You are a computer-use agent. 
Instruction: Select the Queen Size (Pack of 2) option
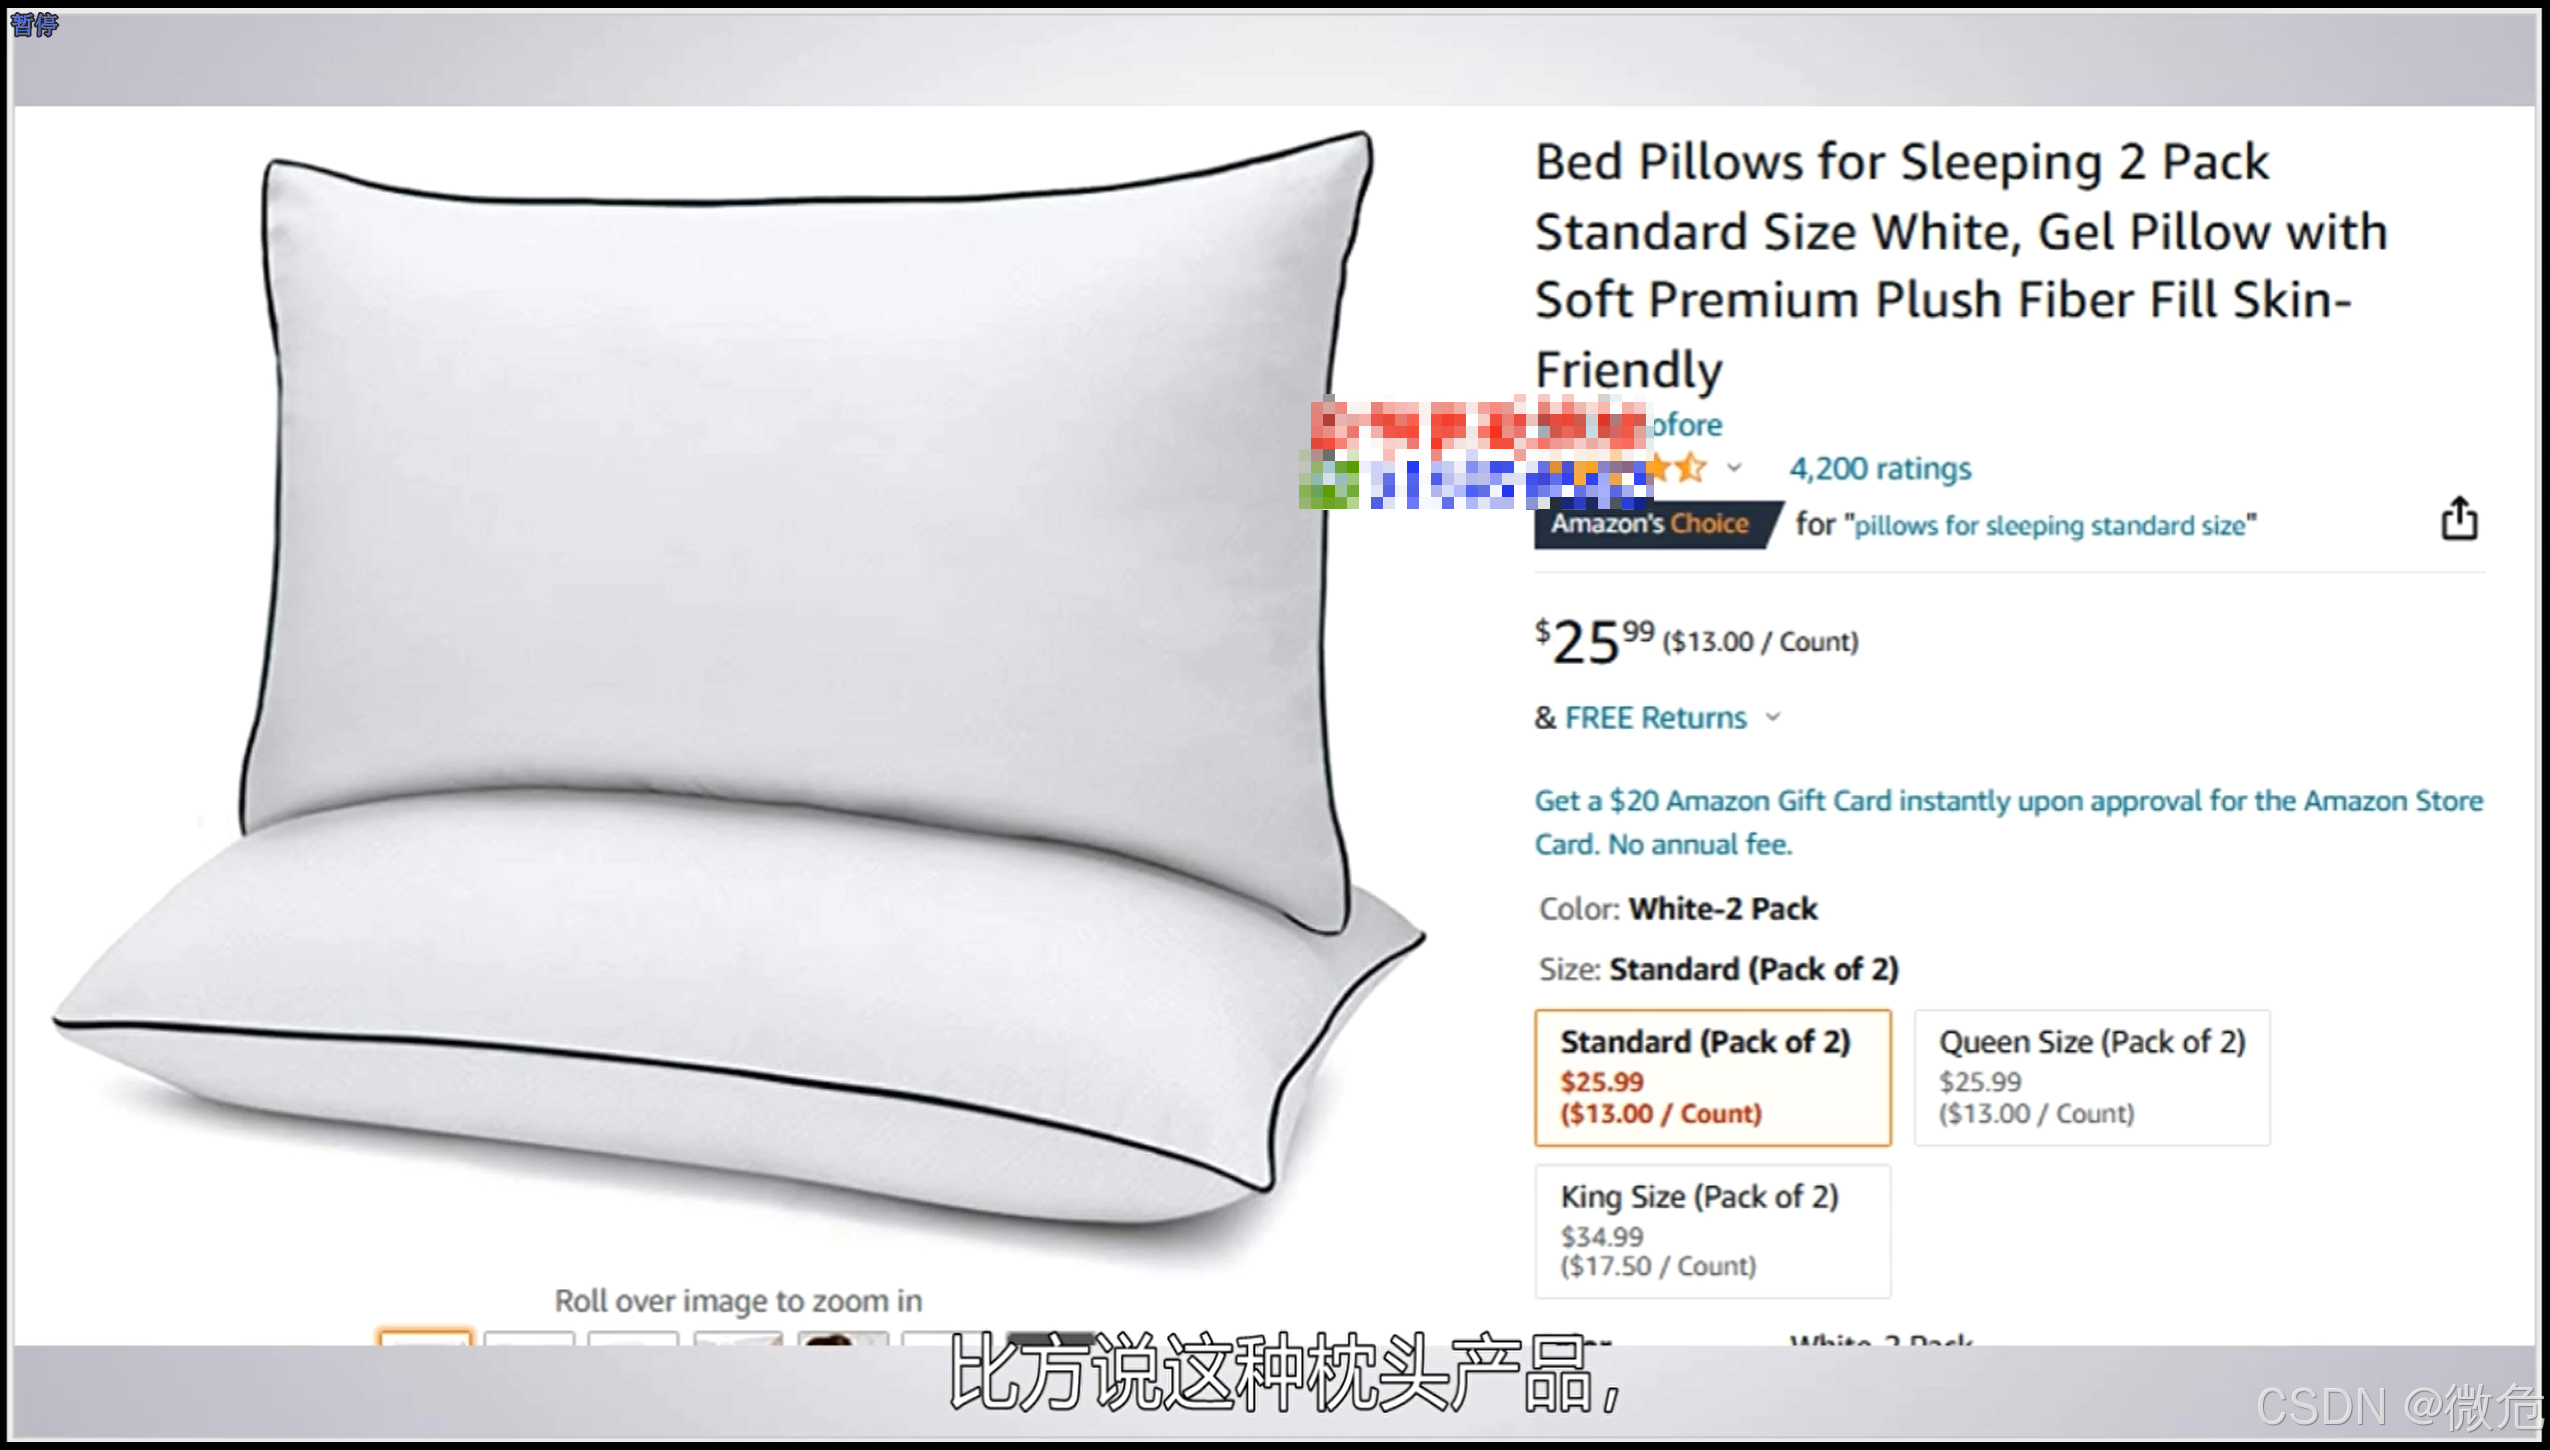pyautogui.click(x=2091, y=1077)
